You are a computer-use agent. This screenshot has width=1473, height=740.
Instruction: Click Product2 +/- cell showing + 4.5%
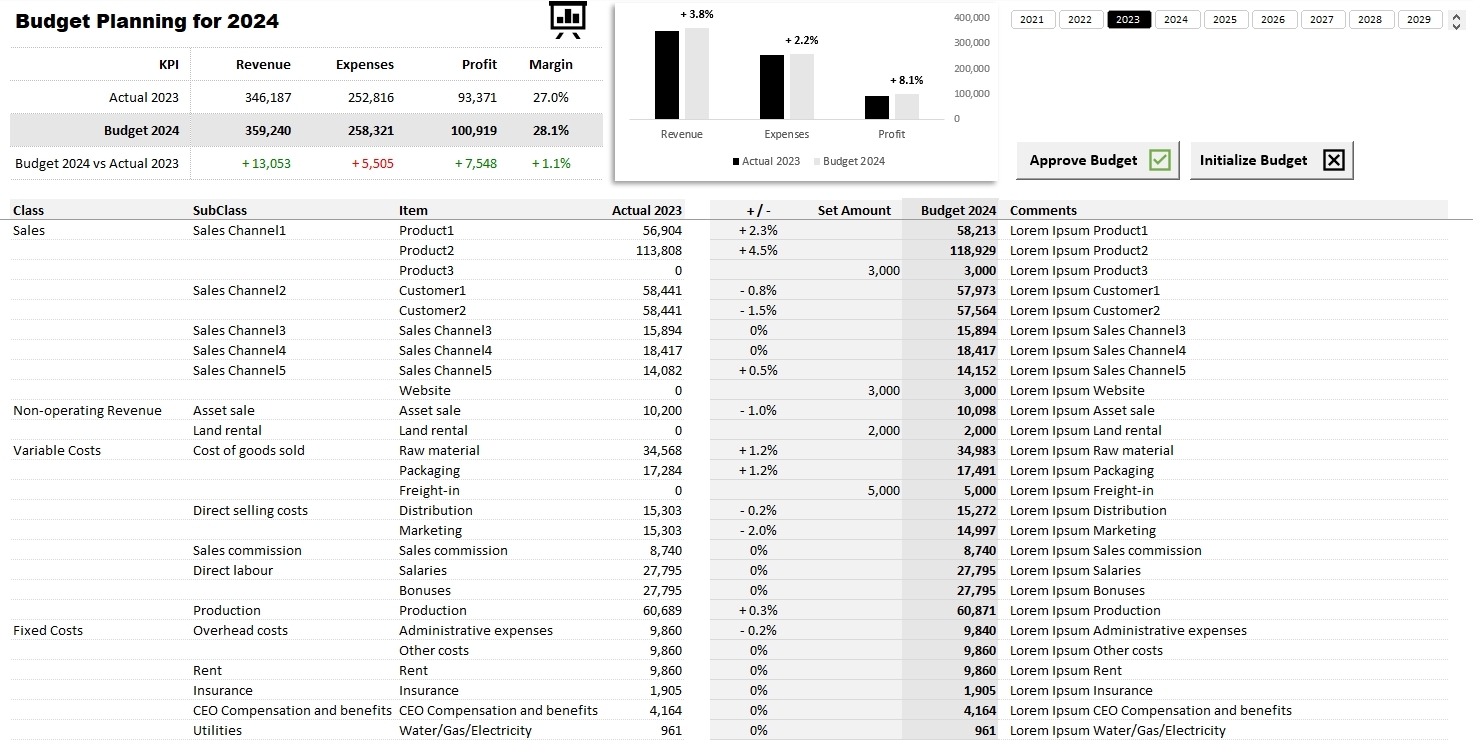coord(758,250)
